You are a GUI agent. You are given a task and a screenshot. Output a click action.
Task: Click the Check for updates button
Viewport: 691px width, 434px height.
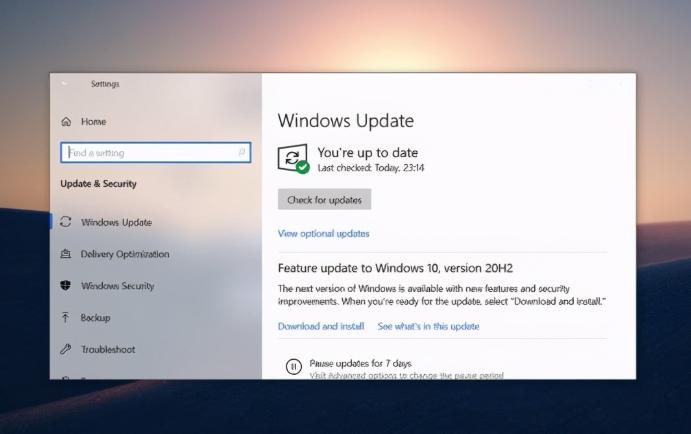pyautogui.click(x=324, y=200)
